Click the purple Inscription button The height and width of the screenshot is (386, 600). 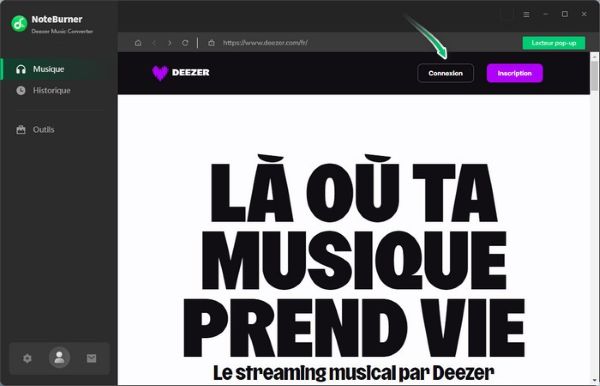(x=515, y=73)
